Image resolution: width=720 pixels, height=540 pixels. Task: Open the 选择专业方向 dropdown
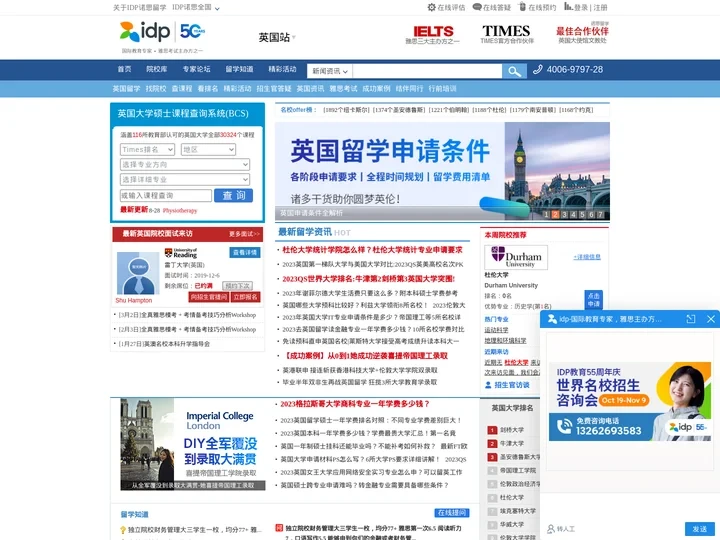185,164
